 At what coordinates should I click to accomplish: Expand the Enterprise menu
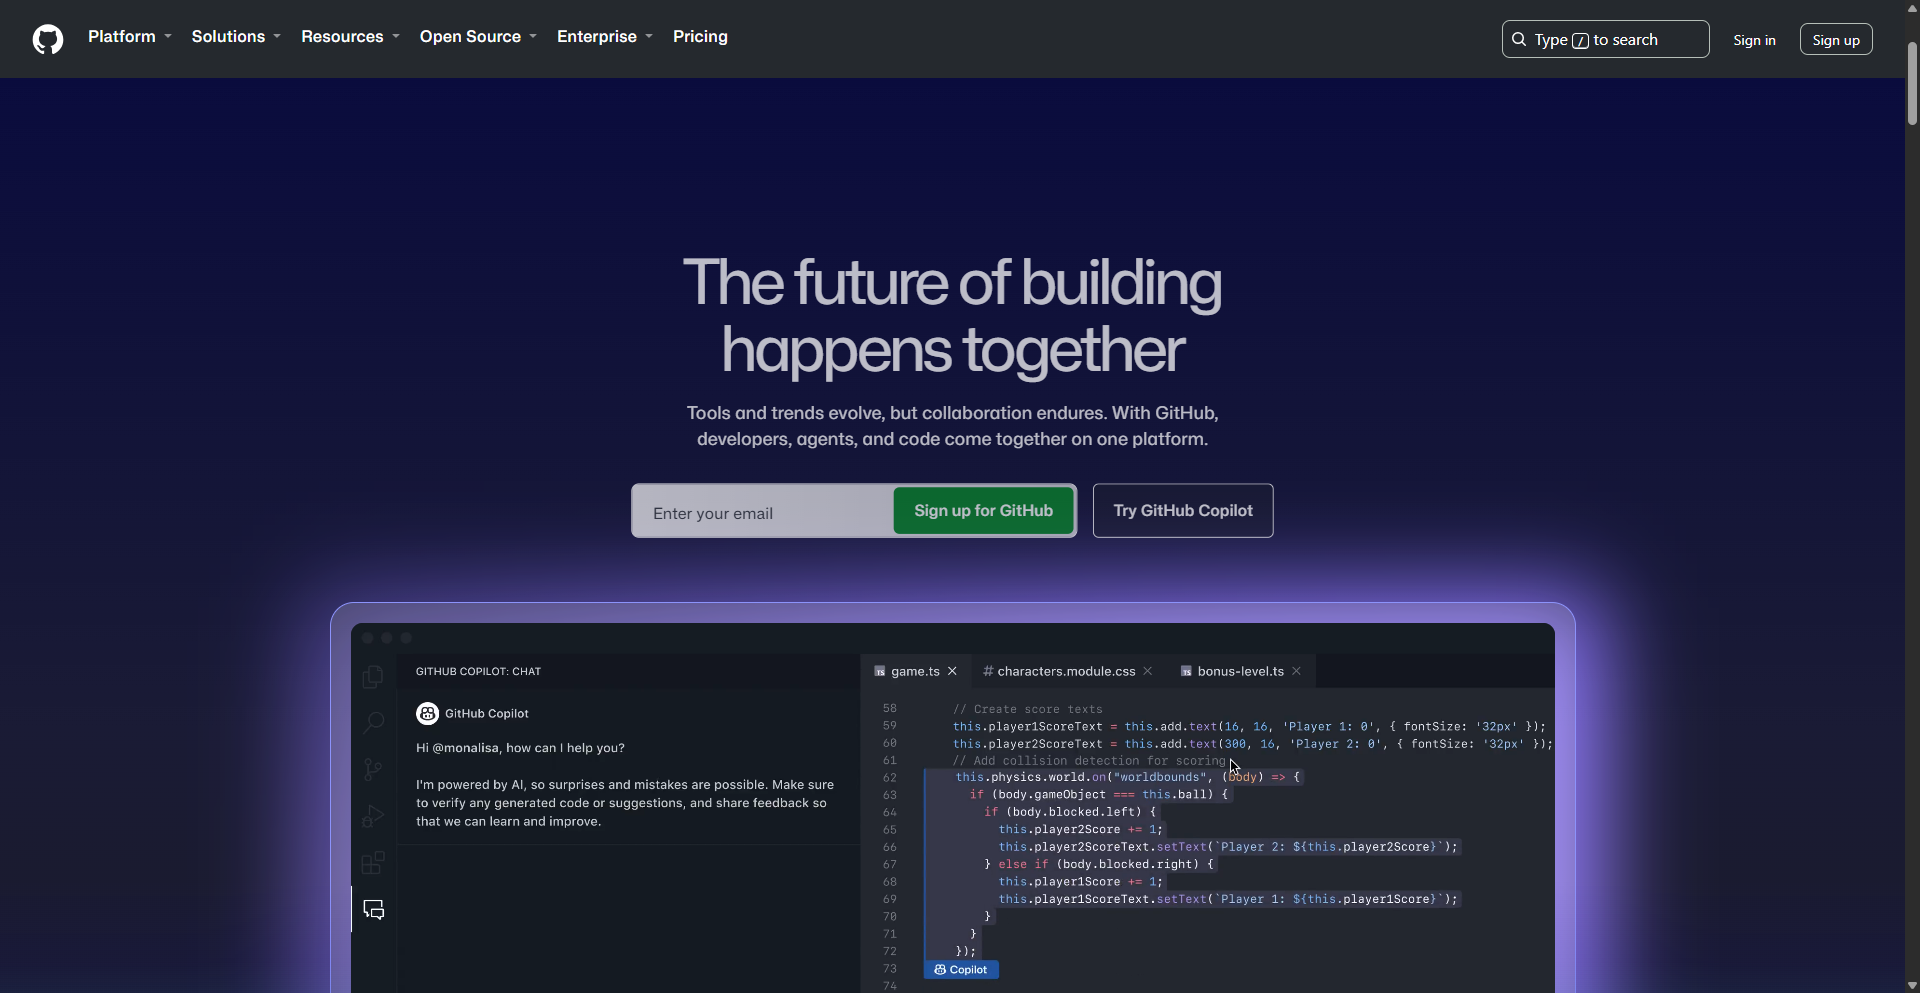(x=605, y=37)
